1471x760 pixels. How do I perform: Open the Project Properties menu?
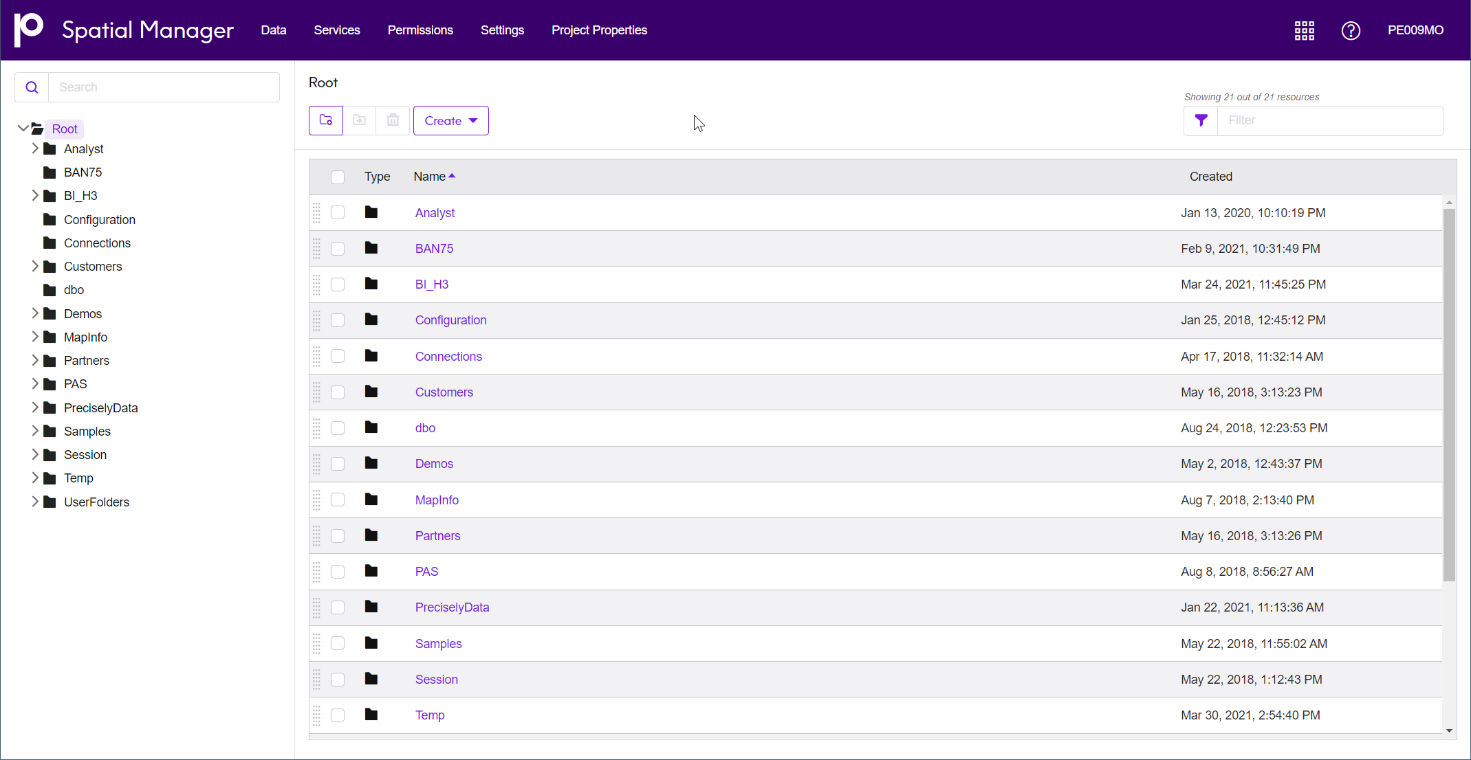point(599,30)
